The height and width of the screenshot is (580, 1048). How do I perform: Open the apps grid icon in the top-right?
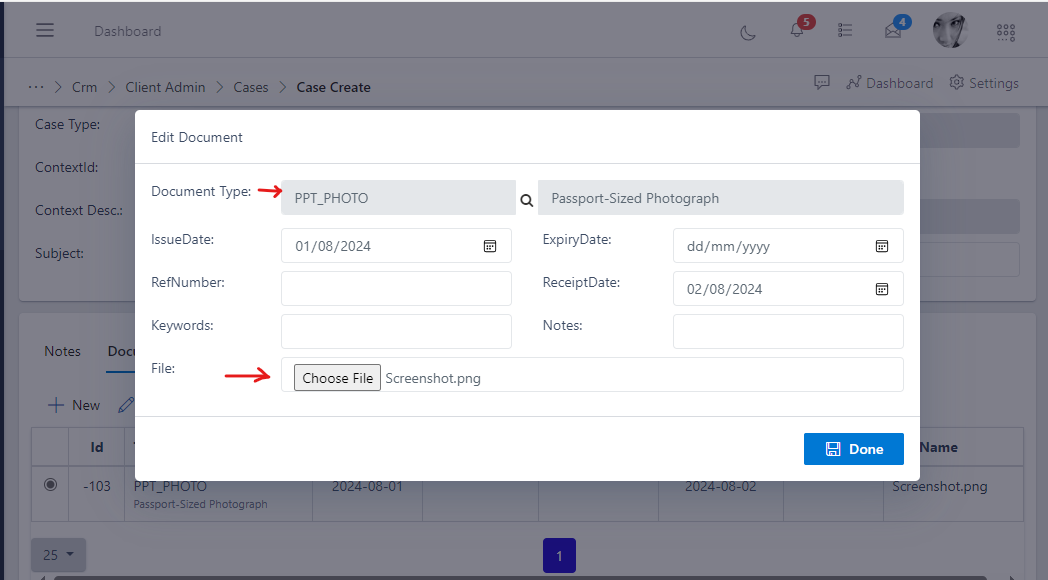tap(1005, 32)
